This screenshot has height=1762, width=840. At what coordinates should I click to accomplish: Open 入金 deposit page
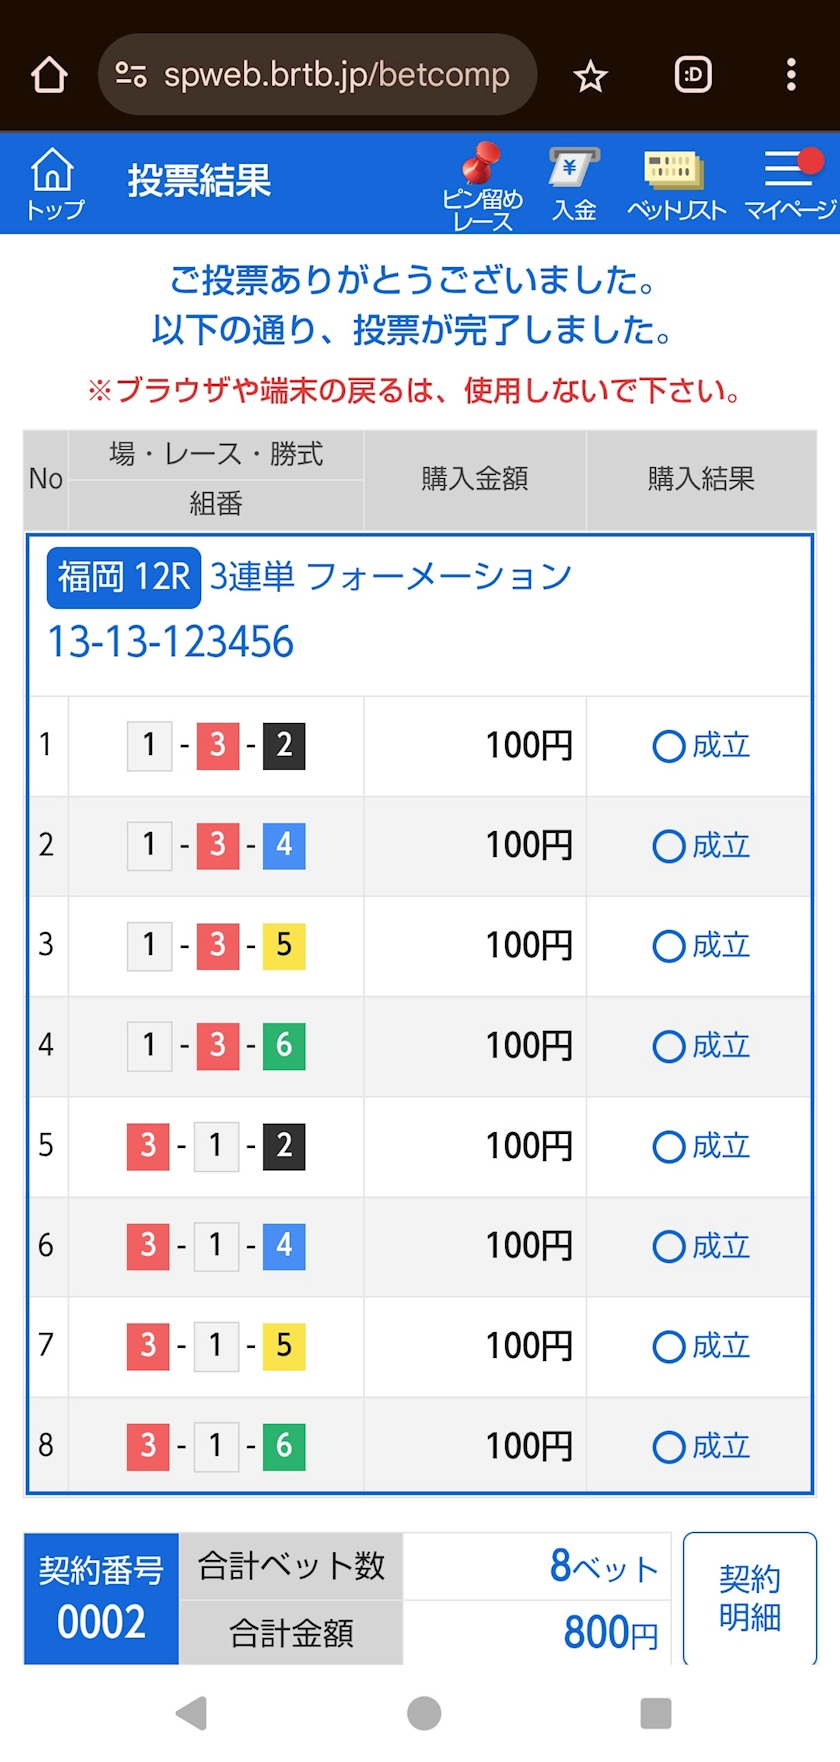(x=574, y=184)
